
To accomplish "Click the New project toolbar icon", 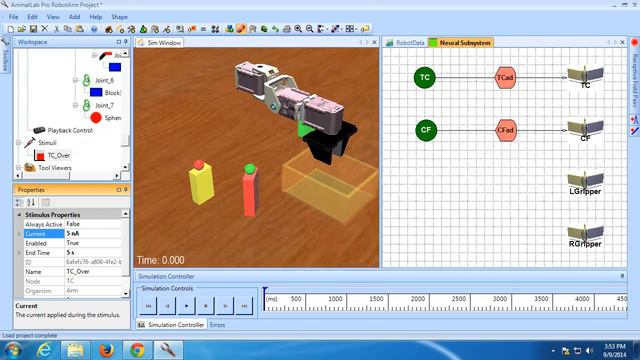I will [x=11, y=29].
